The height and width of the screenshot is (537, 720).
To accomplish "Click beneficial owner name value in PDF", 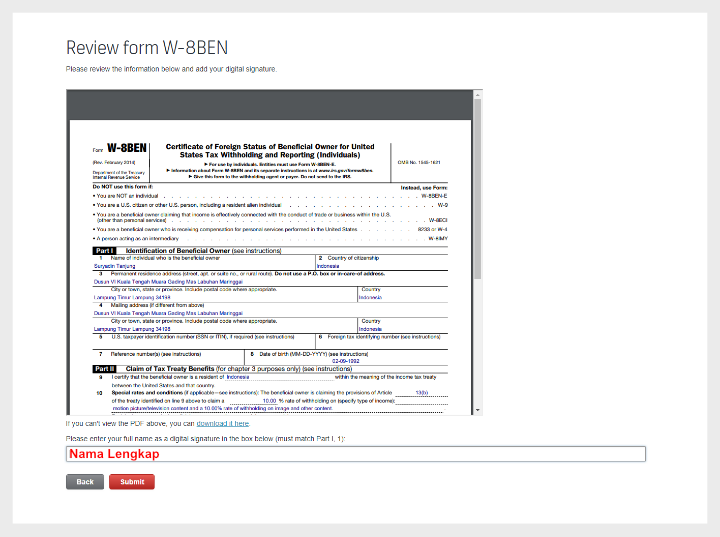I will tap(115, 266).
